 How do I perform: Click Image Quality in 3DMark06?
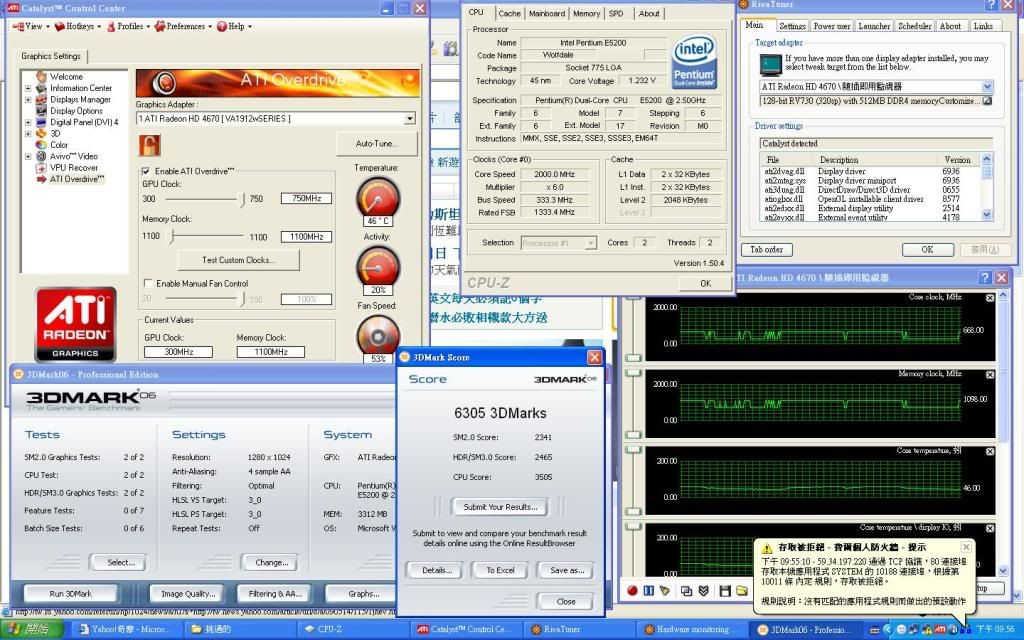188,594
